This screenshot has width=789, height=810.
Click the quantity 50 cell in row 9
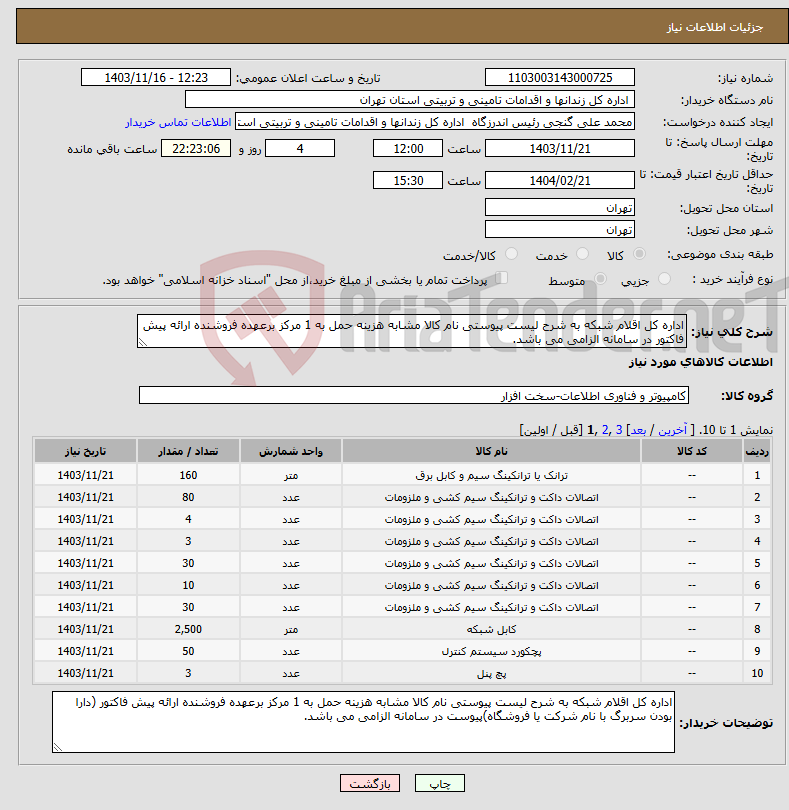point(188,651)
